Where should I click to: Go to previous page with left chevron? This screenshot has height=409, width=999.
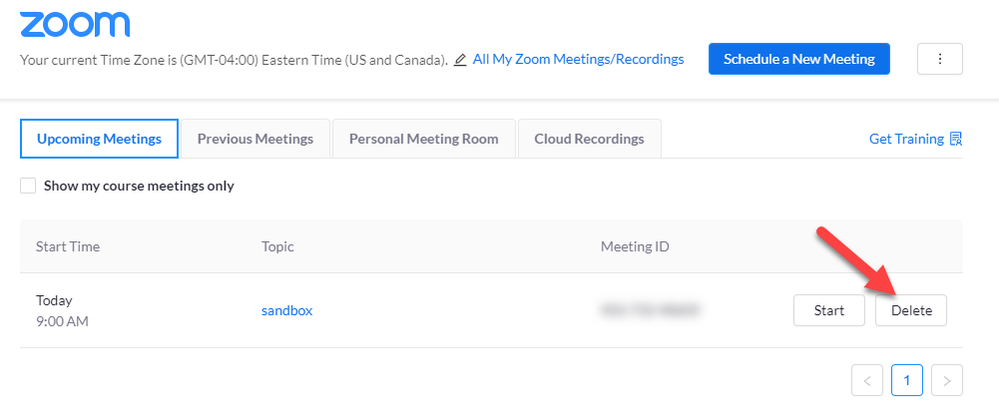868,380
